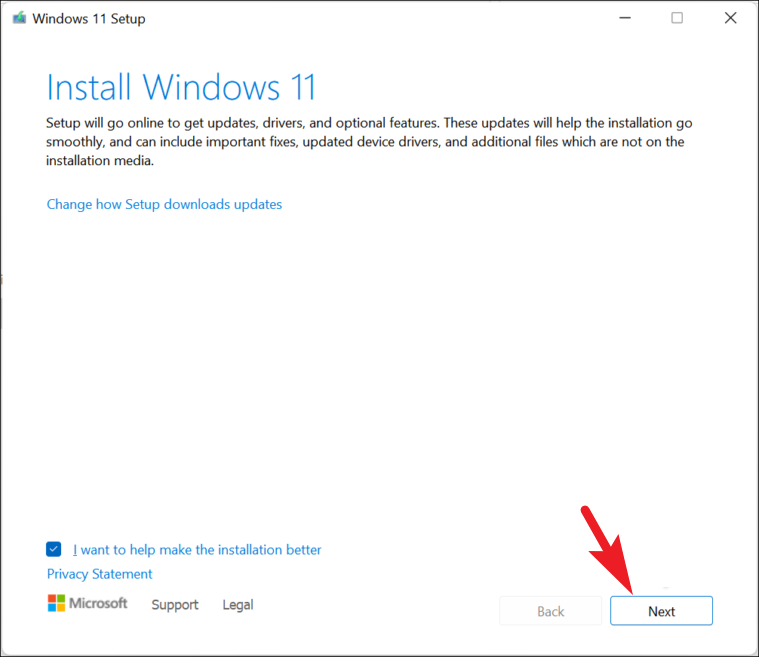The height and width of the screenshot is (657, 759).
Task: Open the Legal link
Action: point(238,604)
